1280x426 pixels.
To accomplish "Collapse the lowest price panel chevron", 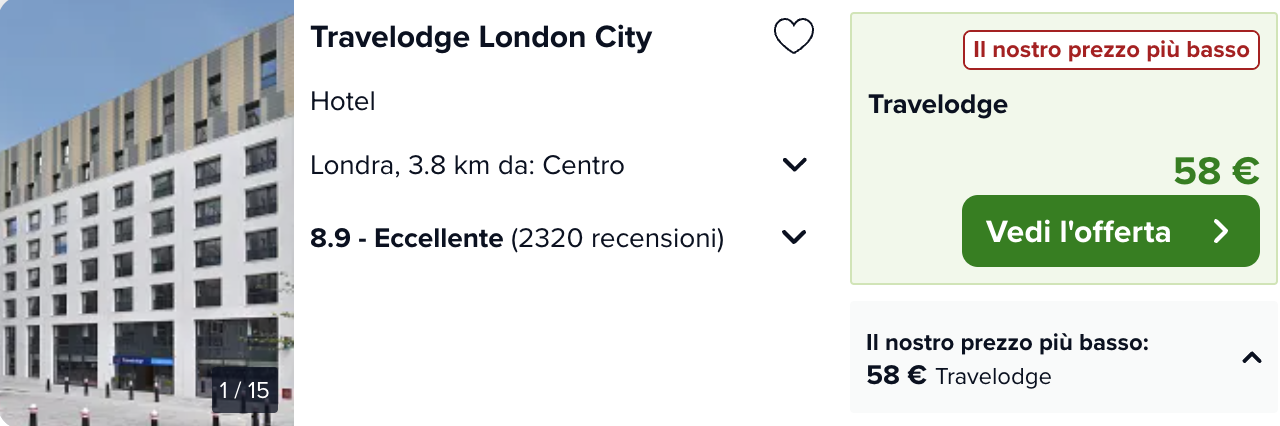I will 1251,357.
